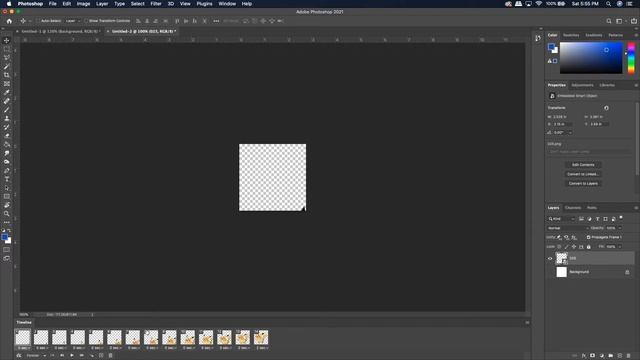Create a new group with folder icon
This screenshot has width=640, height=360.
pyautogui.click(x=611, y=356)
